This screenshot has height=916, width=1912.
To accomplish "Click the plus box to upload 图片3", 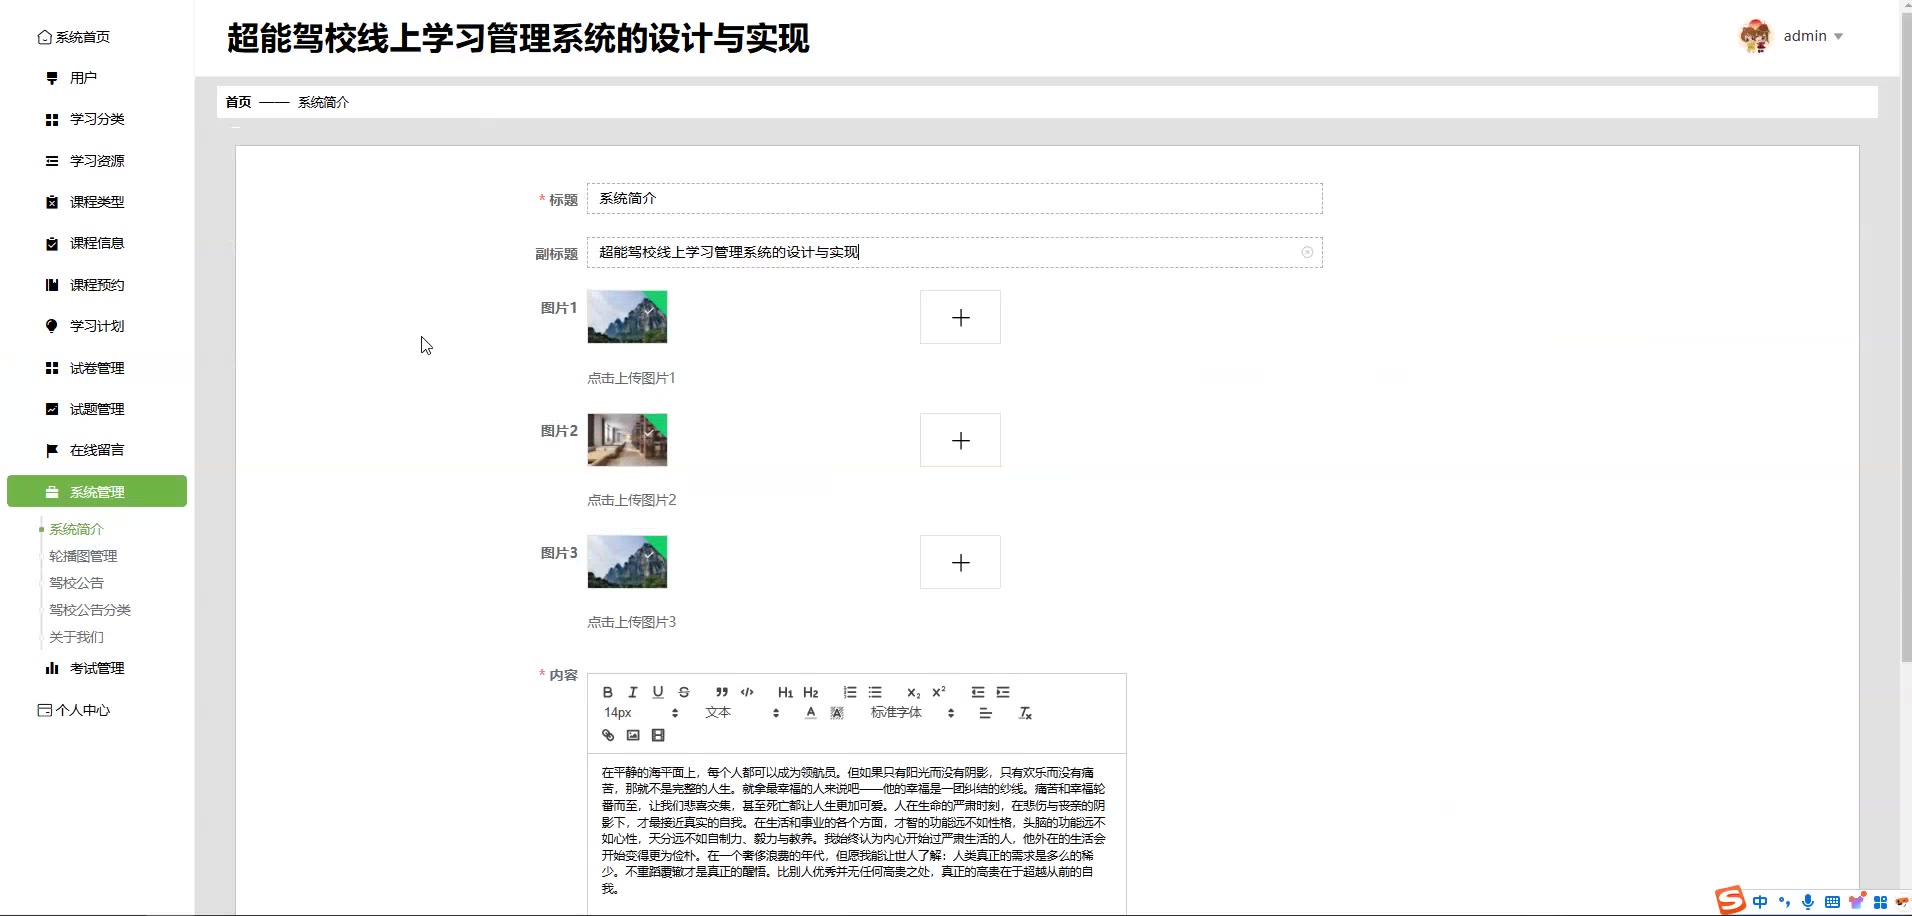I will (x=960, y=562).
